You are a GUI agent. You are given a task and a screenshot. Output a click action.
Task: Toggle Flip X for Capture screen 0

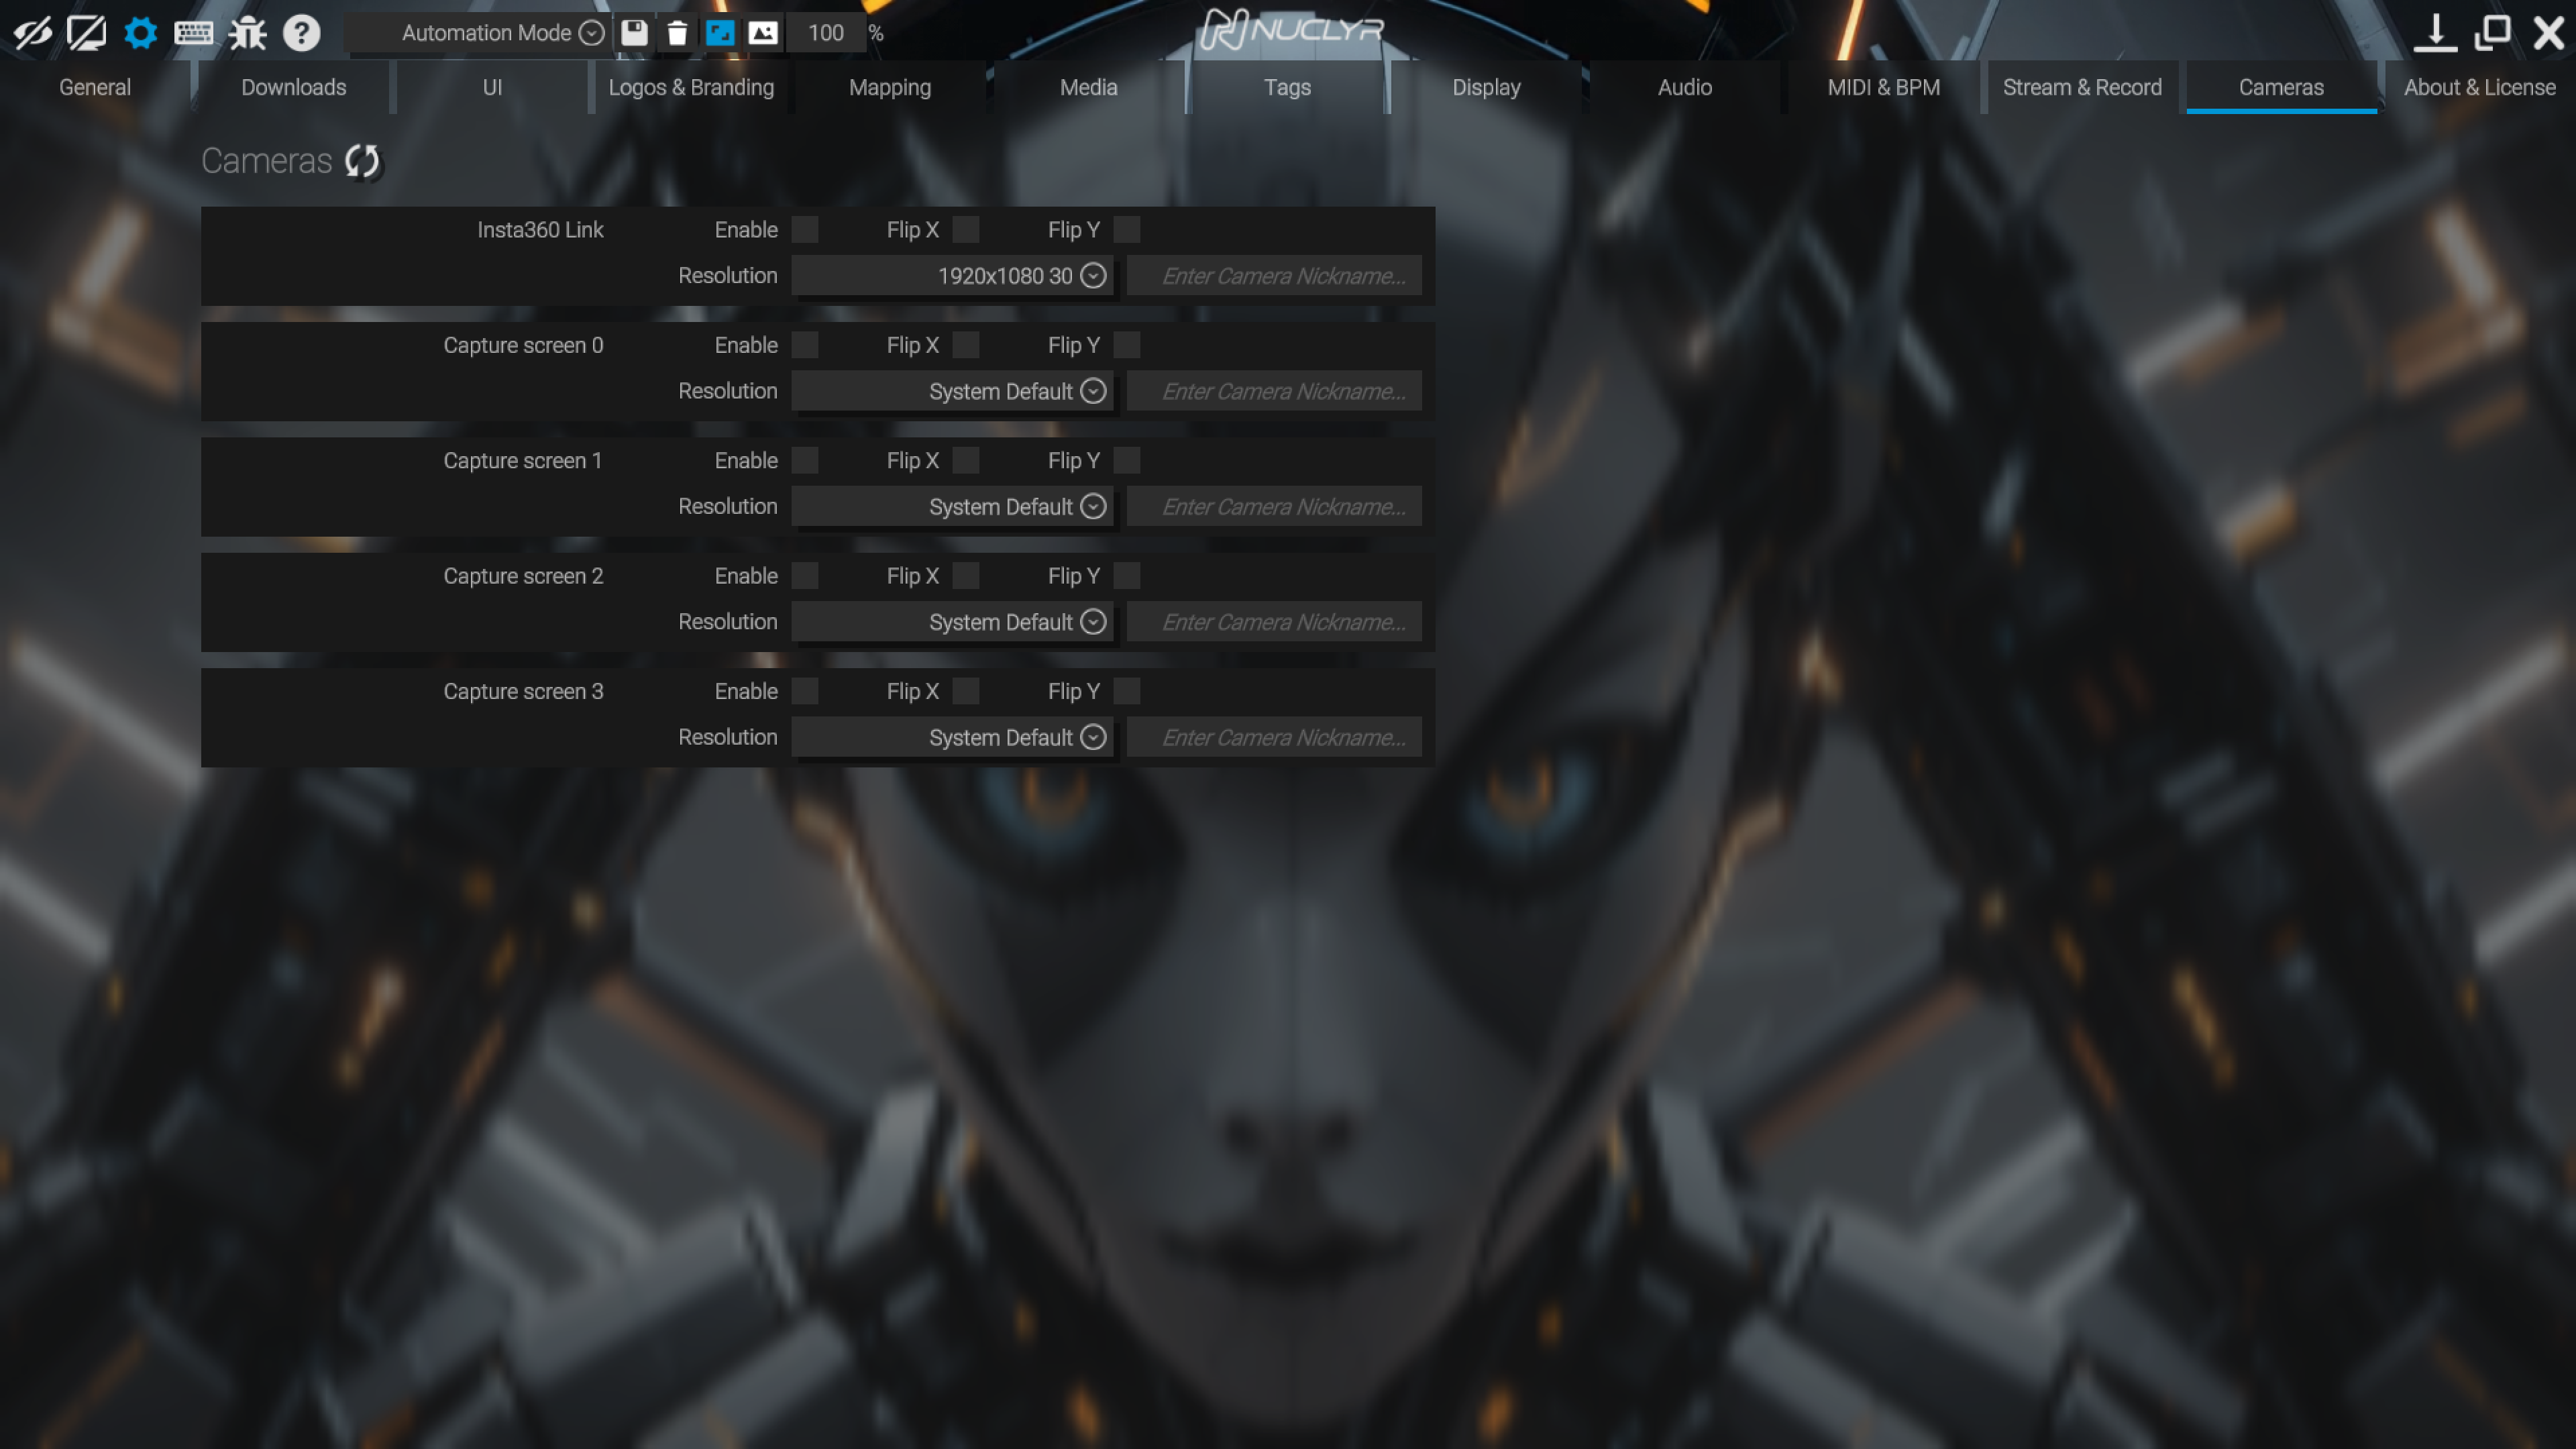coord(966,345)
